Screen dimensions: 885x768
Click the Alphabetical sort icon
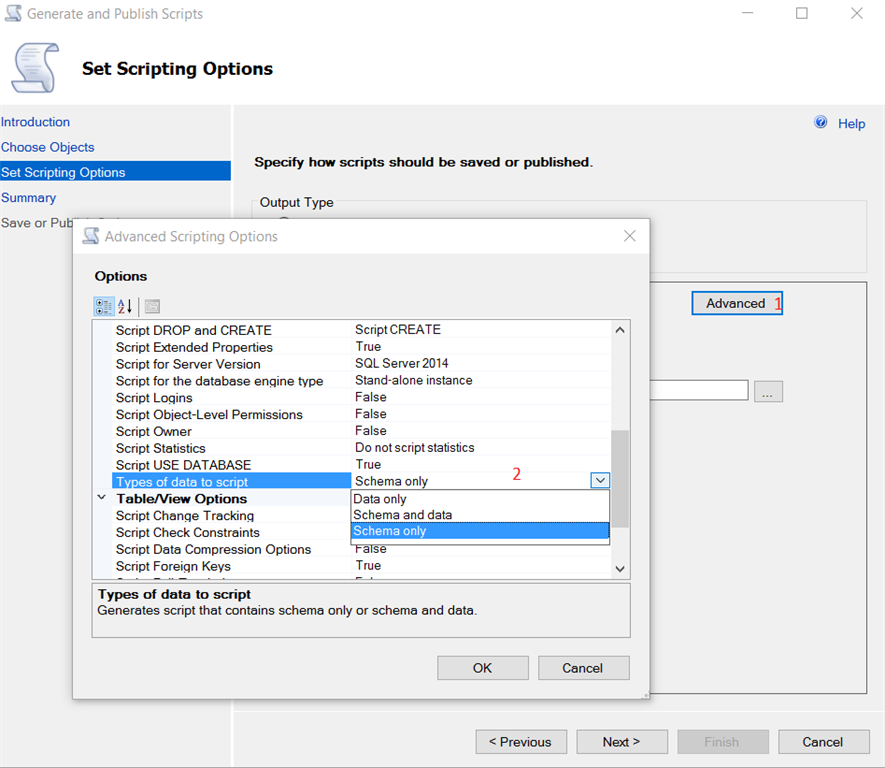point(125,306)
